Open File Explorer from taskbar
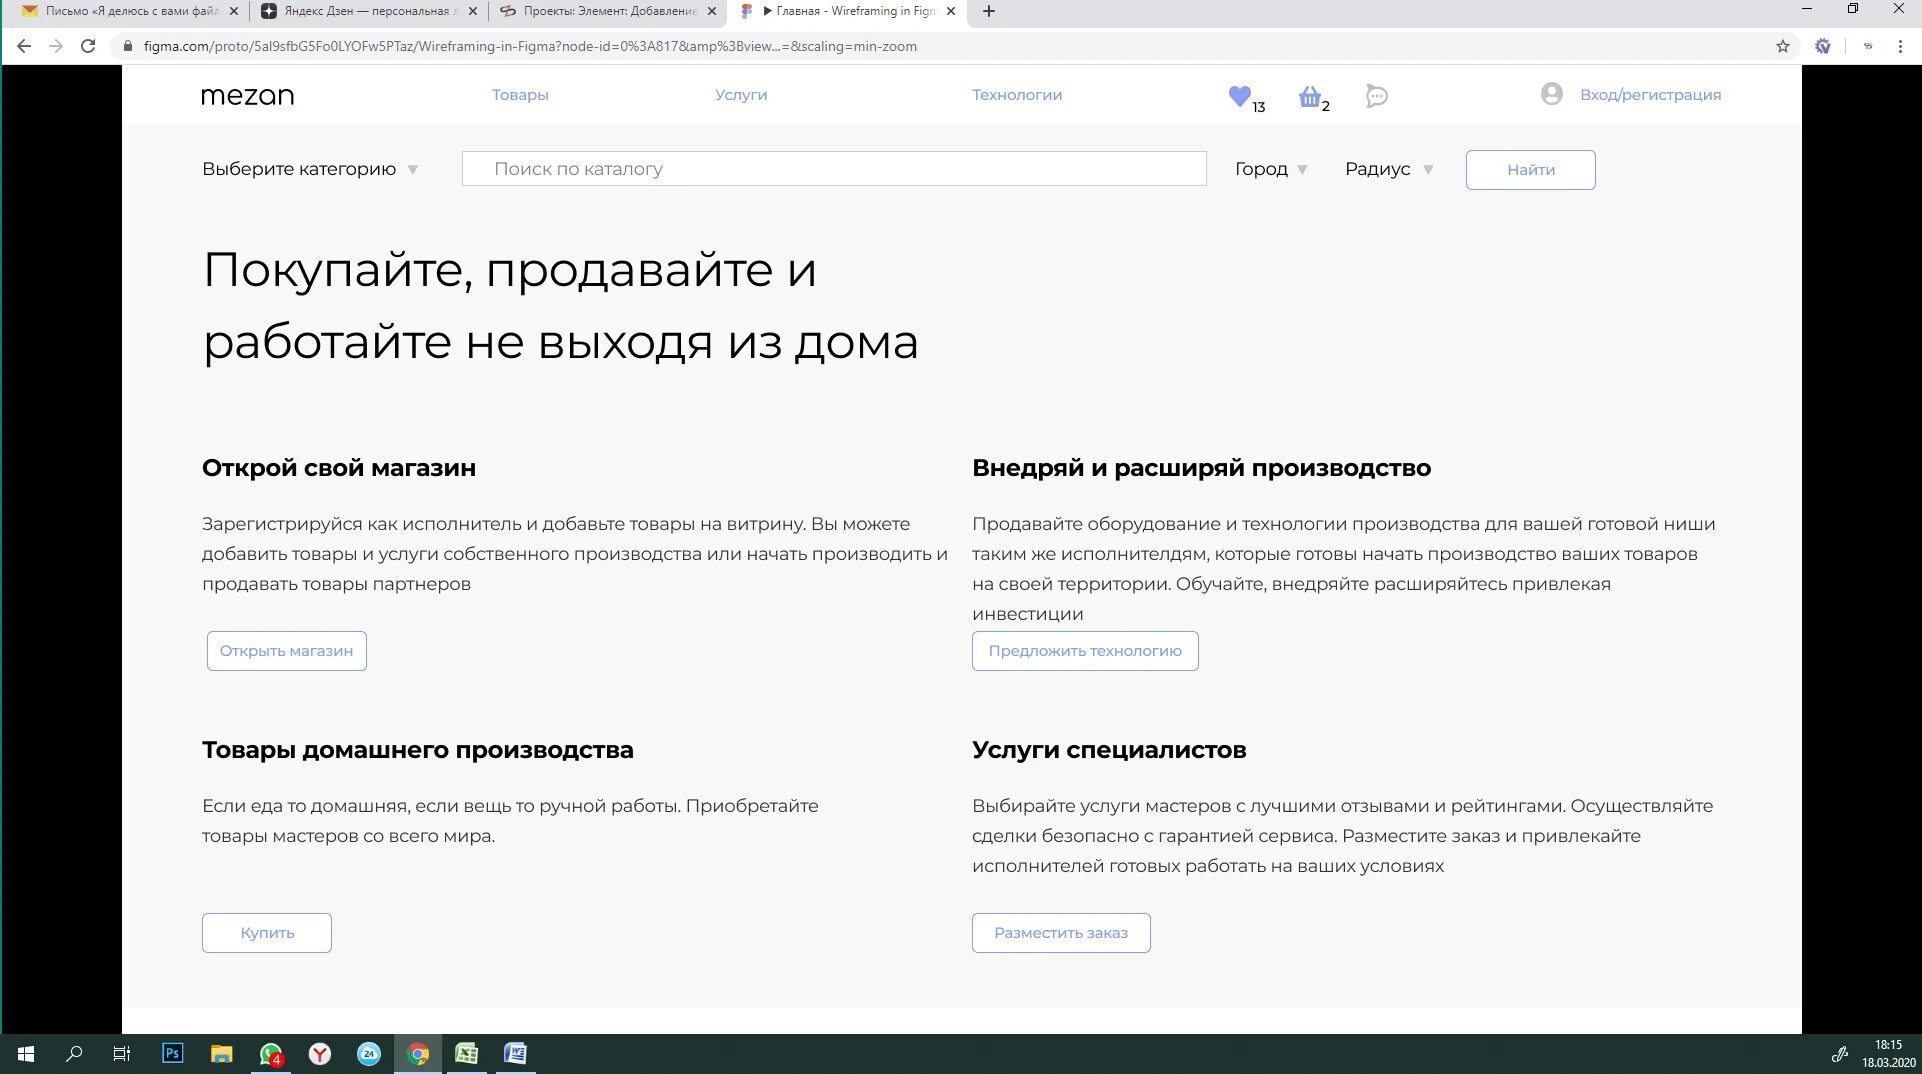The width and height of the screenshot is (1922, 1074). click(221, 1054)
